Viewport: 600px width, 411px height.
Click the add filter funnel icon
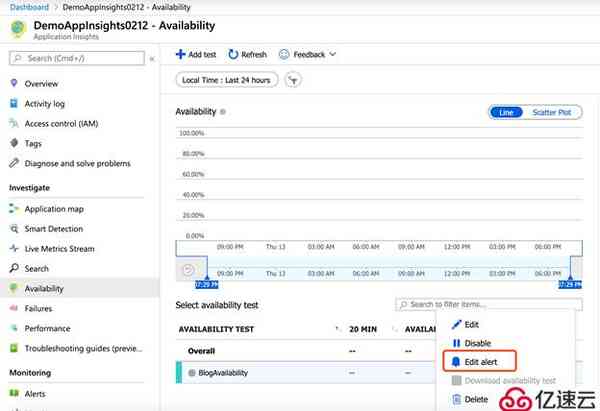coord(293,80)
